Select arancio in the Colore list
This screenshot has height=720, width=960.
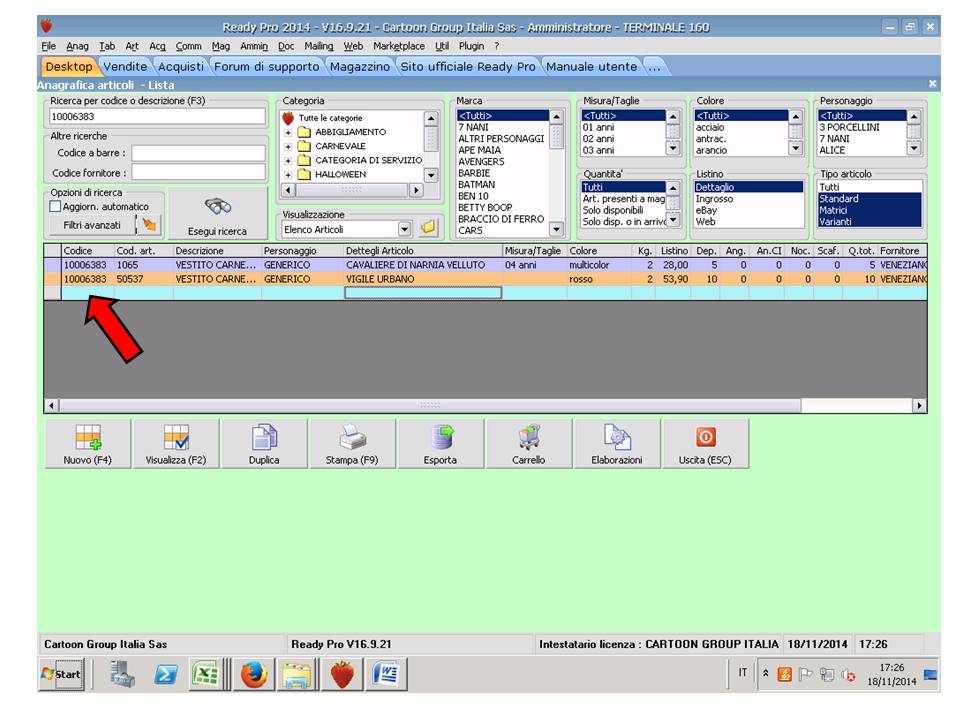click(711, 150)
